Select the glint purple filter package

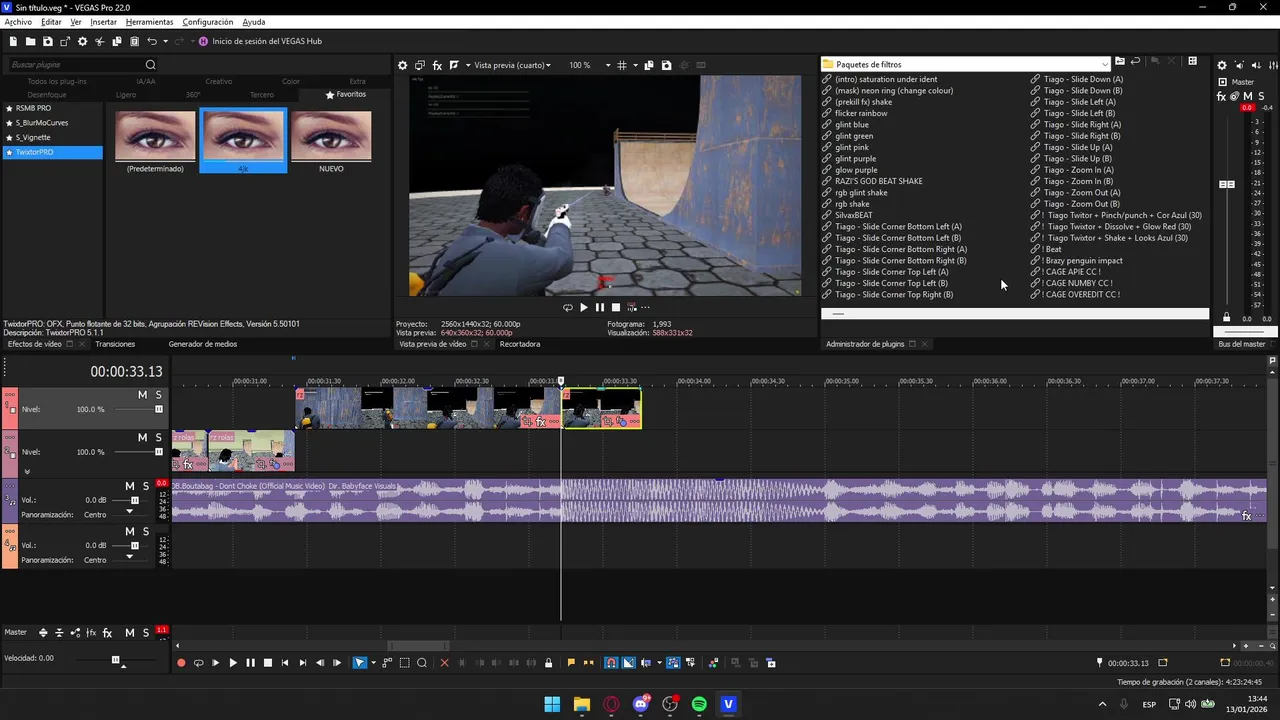click(856, 158)
